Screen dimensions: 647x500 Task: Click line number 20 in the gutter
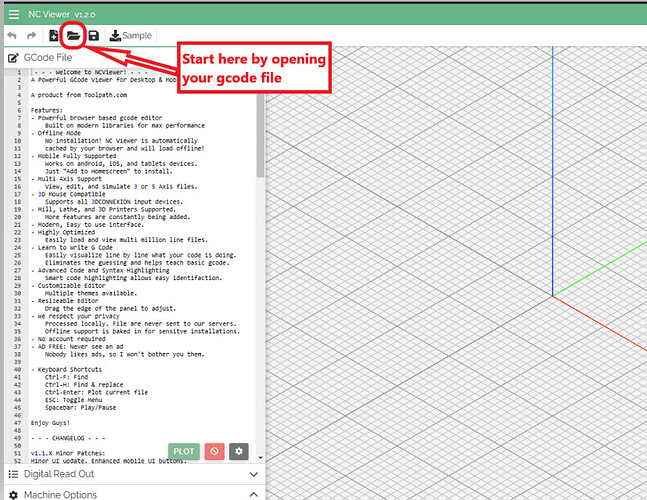(x=17, y=217)
